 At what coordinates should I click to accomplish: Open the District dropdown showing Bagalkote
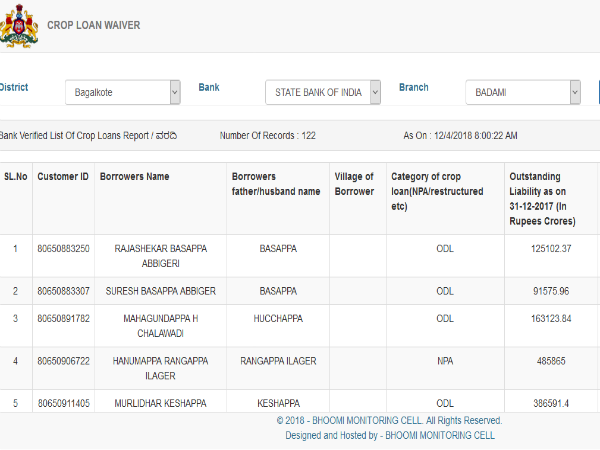click(x=123, y=92)
